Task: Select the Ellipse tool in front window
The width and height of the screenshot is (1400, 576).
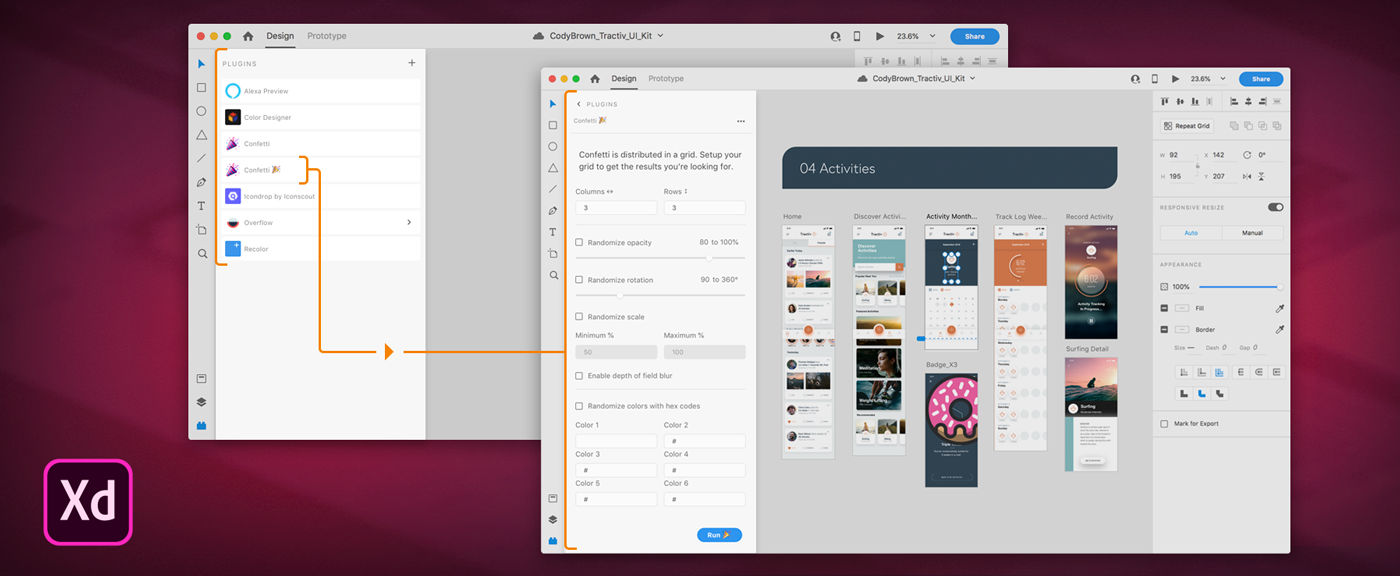Action: coord(553,146)
